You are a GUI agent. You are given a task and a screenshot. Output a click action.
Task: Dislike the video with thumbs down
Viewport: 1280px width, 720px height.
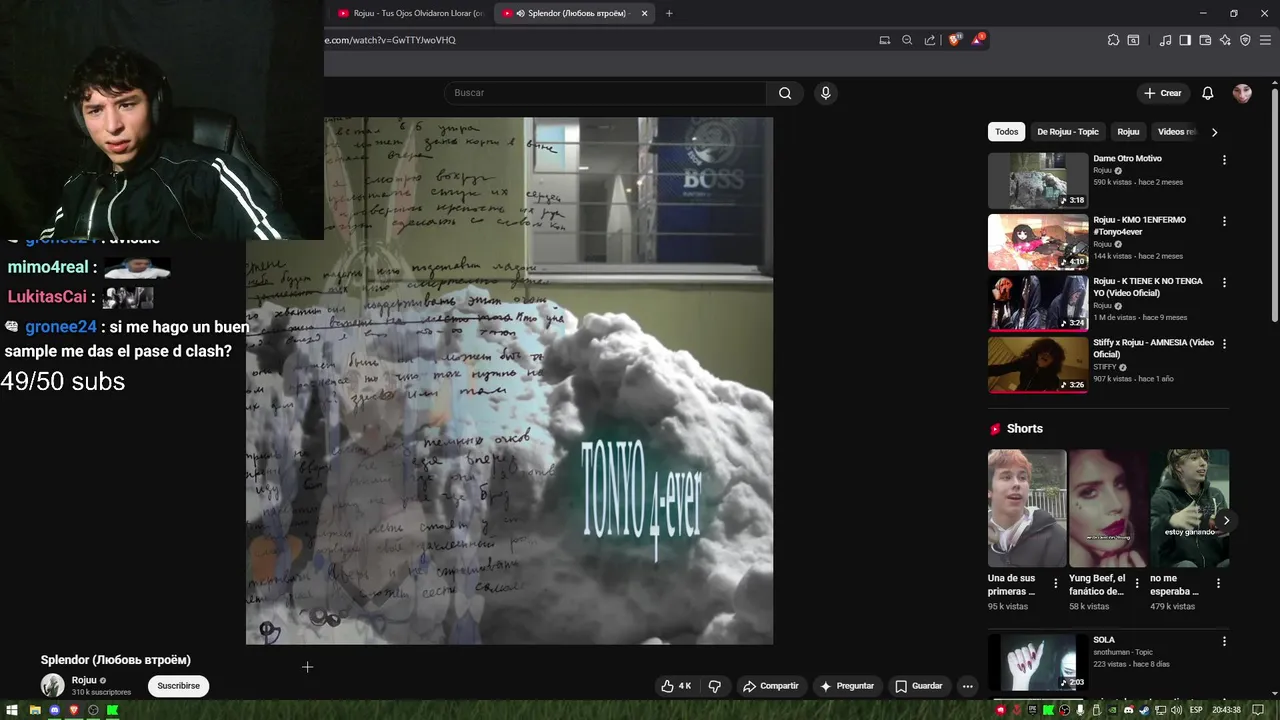[x=714, y=686]
